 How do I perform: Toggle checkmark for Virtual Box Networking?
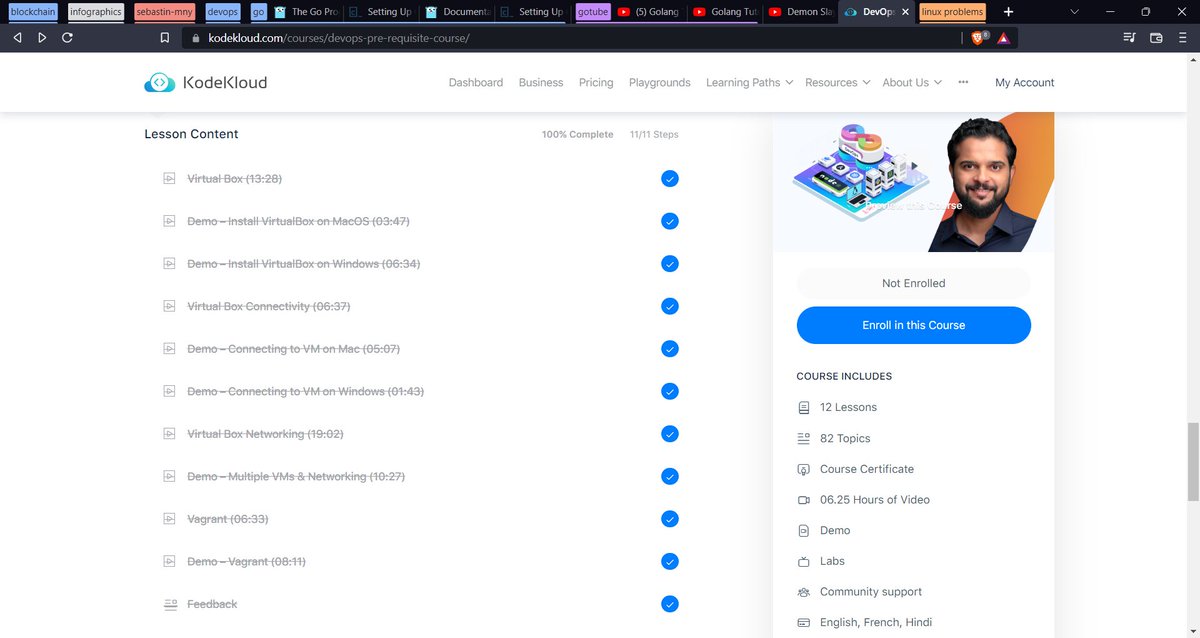670,434
